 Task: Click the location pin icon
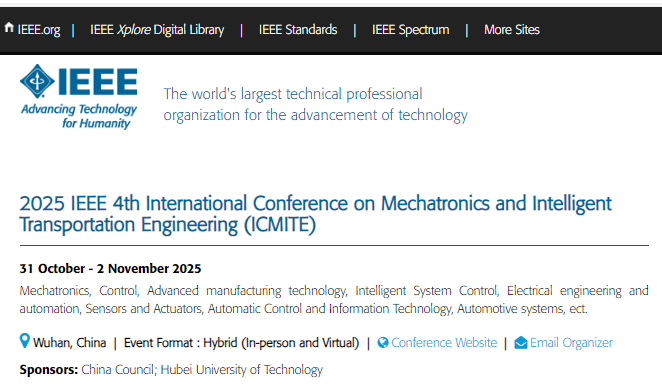tap(25, 341)
